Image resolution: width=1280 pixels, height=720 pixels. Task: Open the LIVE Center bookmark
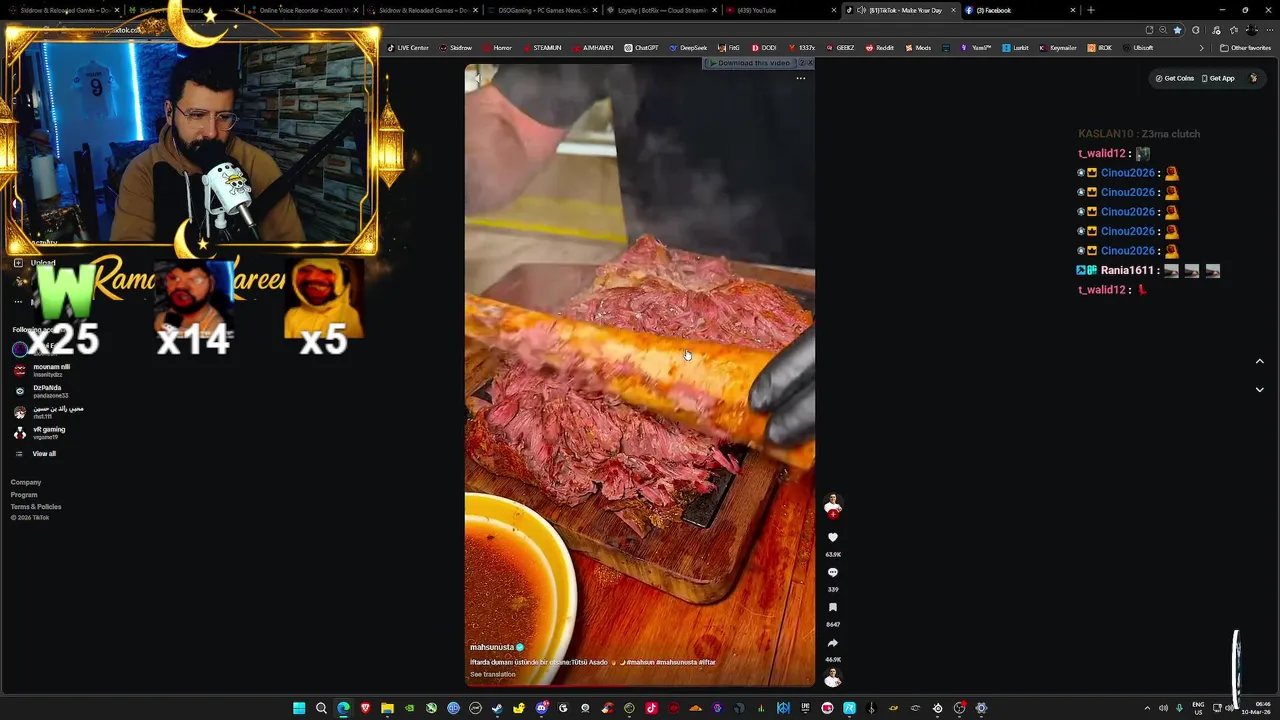(407, 48)
